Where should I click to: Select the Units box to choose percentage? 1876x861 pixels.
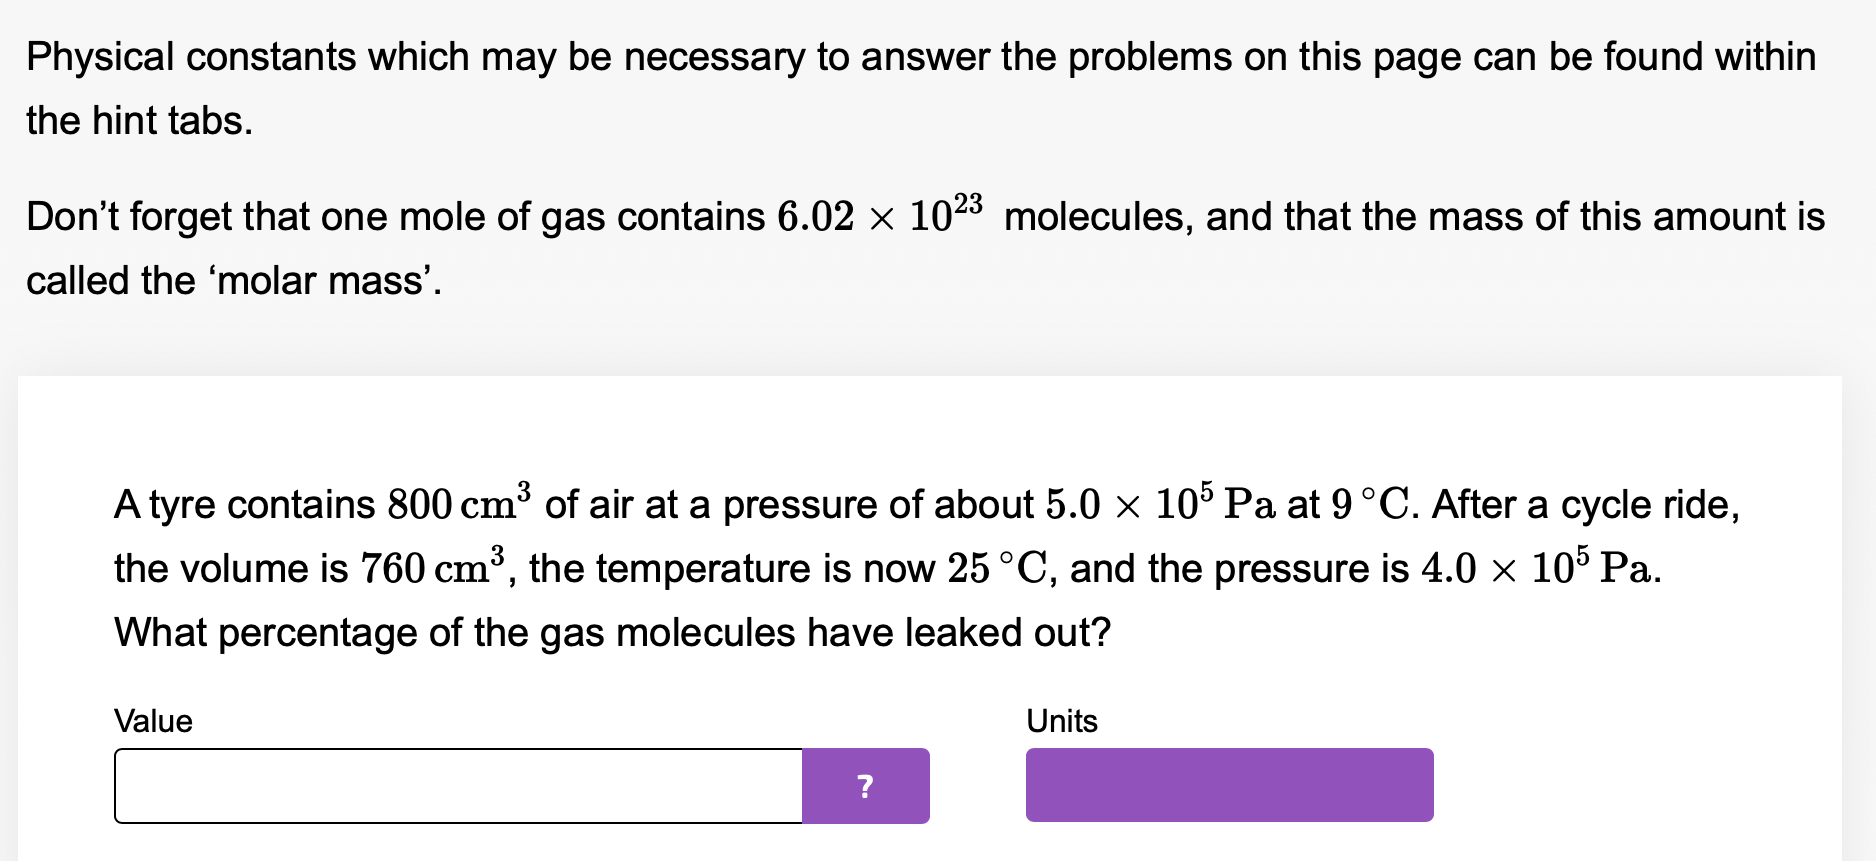pos(1230,786)
